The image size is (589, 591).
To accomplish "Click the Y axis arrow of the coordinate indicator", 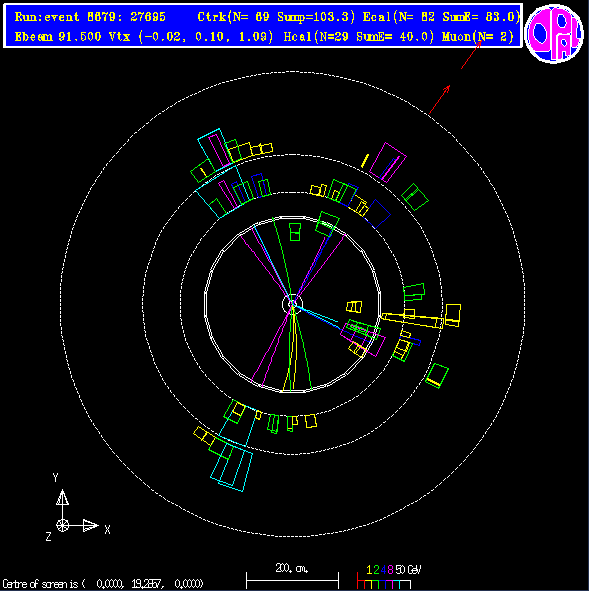I will pos(62,498).
